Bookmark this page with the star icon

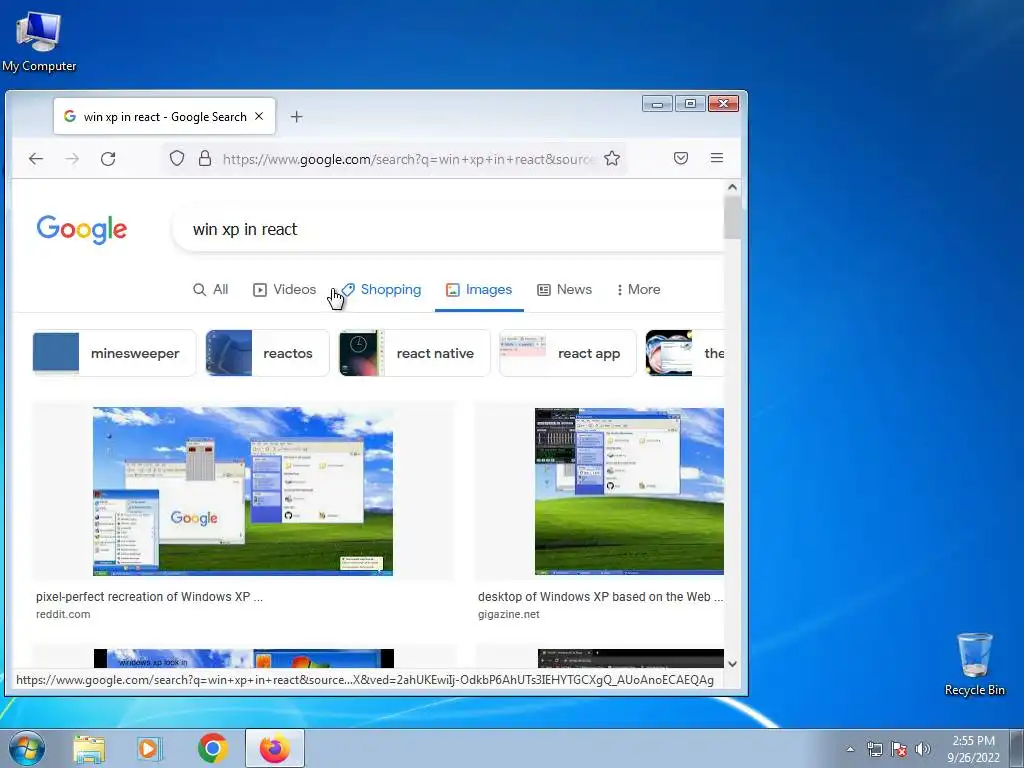click(x=612, y=159)
